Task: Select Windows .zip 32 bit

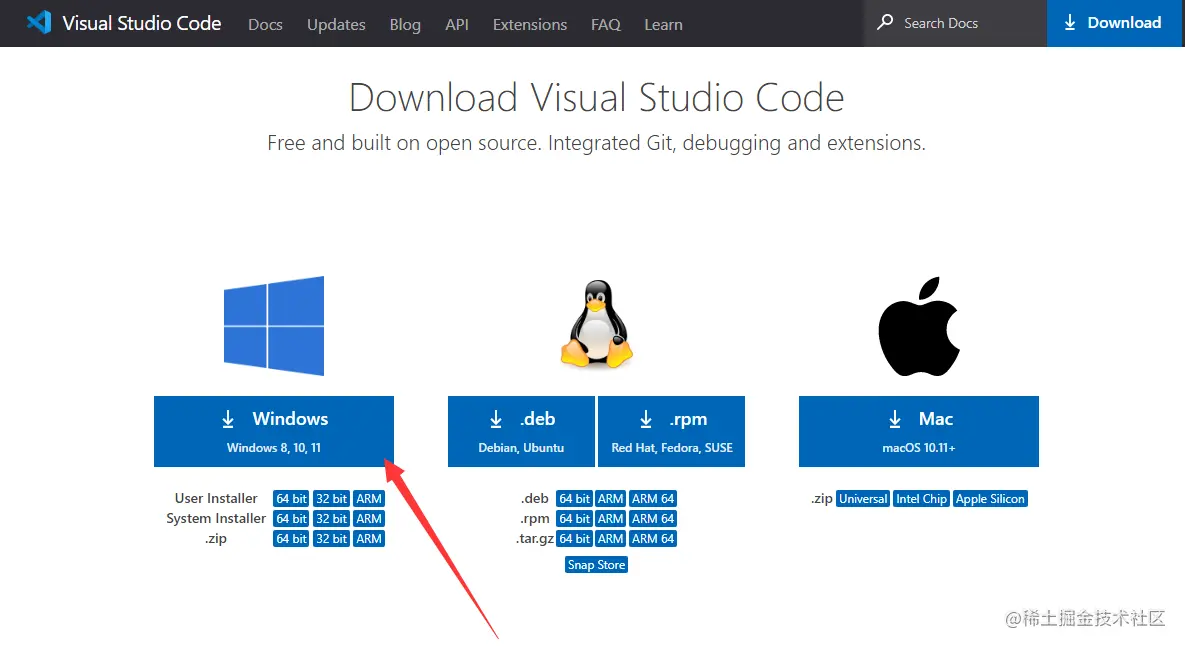Action: coord(331,538)
